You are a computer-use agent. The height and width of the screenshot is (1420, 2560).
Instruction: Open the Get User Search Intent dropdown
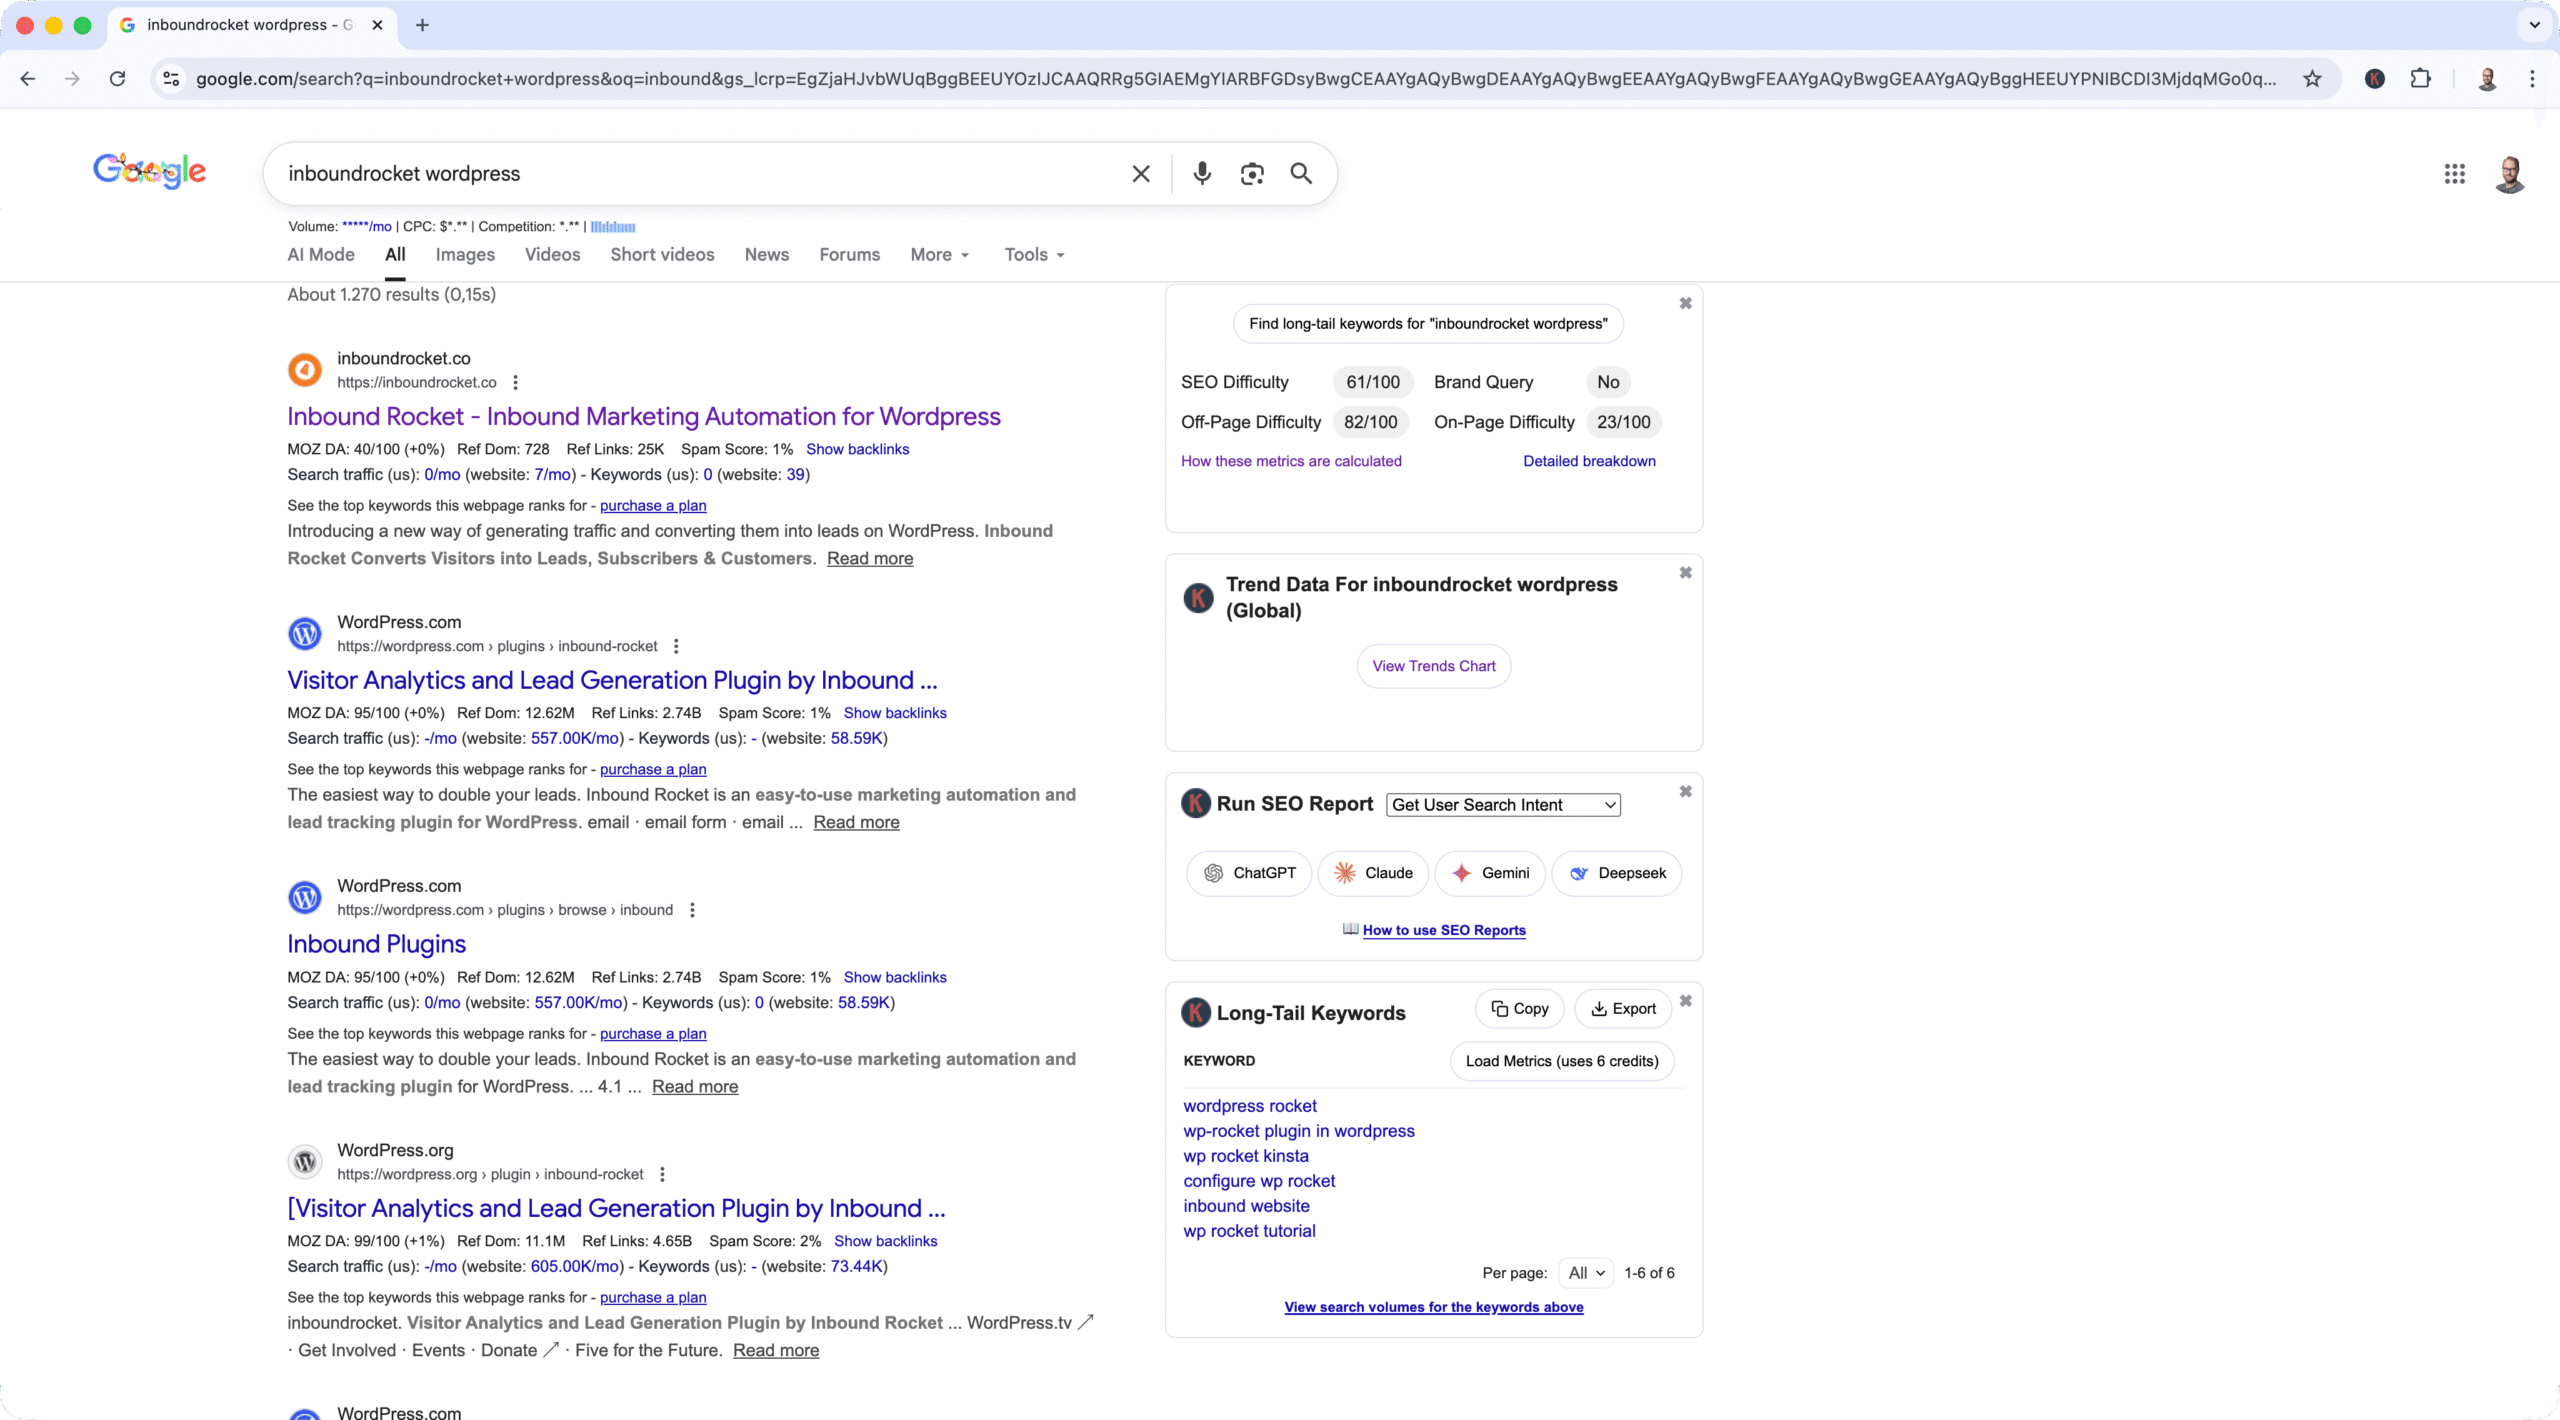[1502, 804]
